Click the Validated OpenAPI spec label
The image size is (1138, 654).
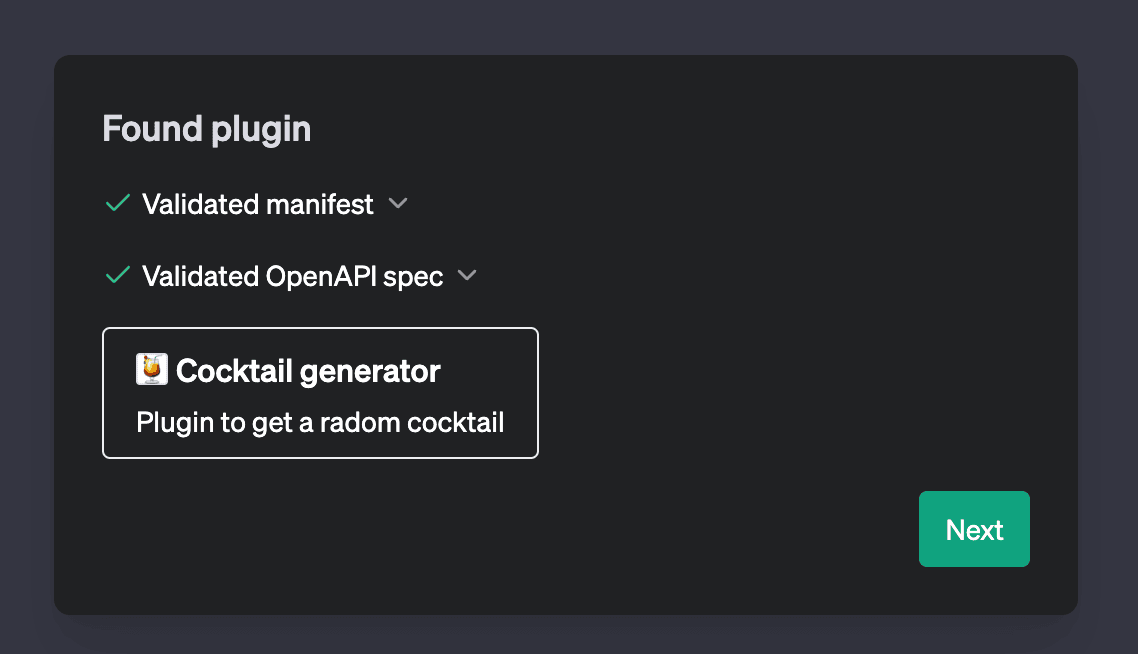click(x=293, y=276)
